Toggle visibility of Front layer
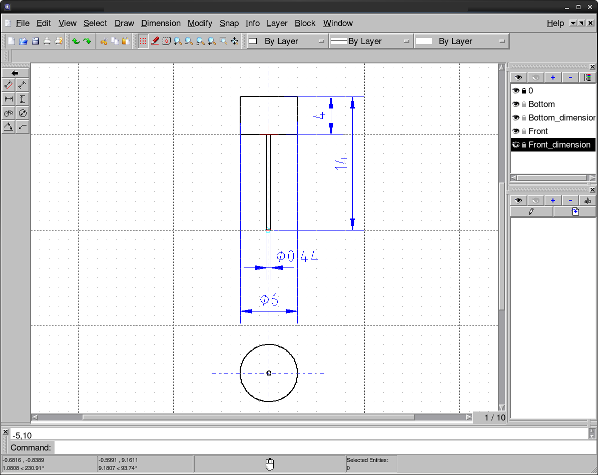 [x=516, y=131]
